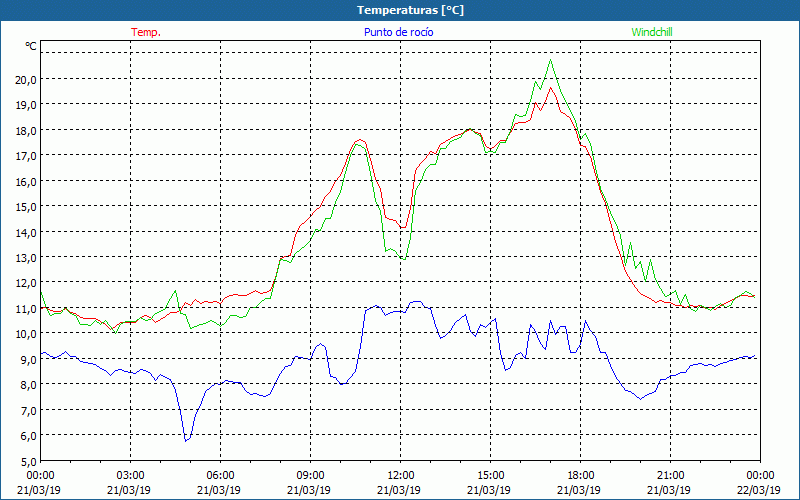Click the '6,0' y-axis value

(x=29, y=436)
